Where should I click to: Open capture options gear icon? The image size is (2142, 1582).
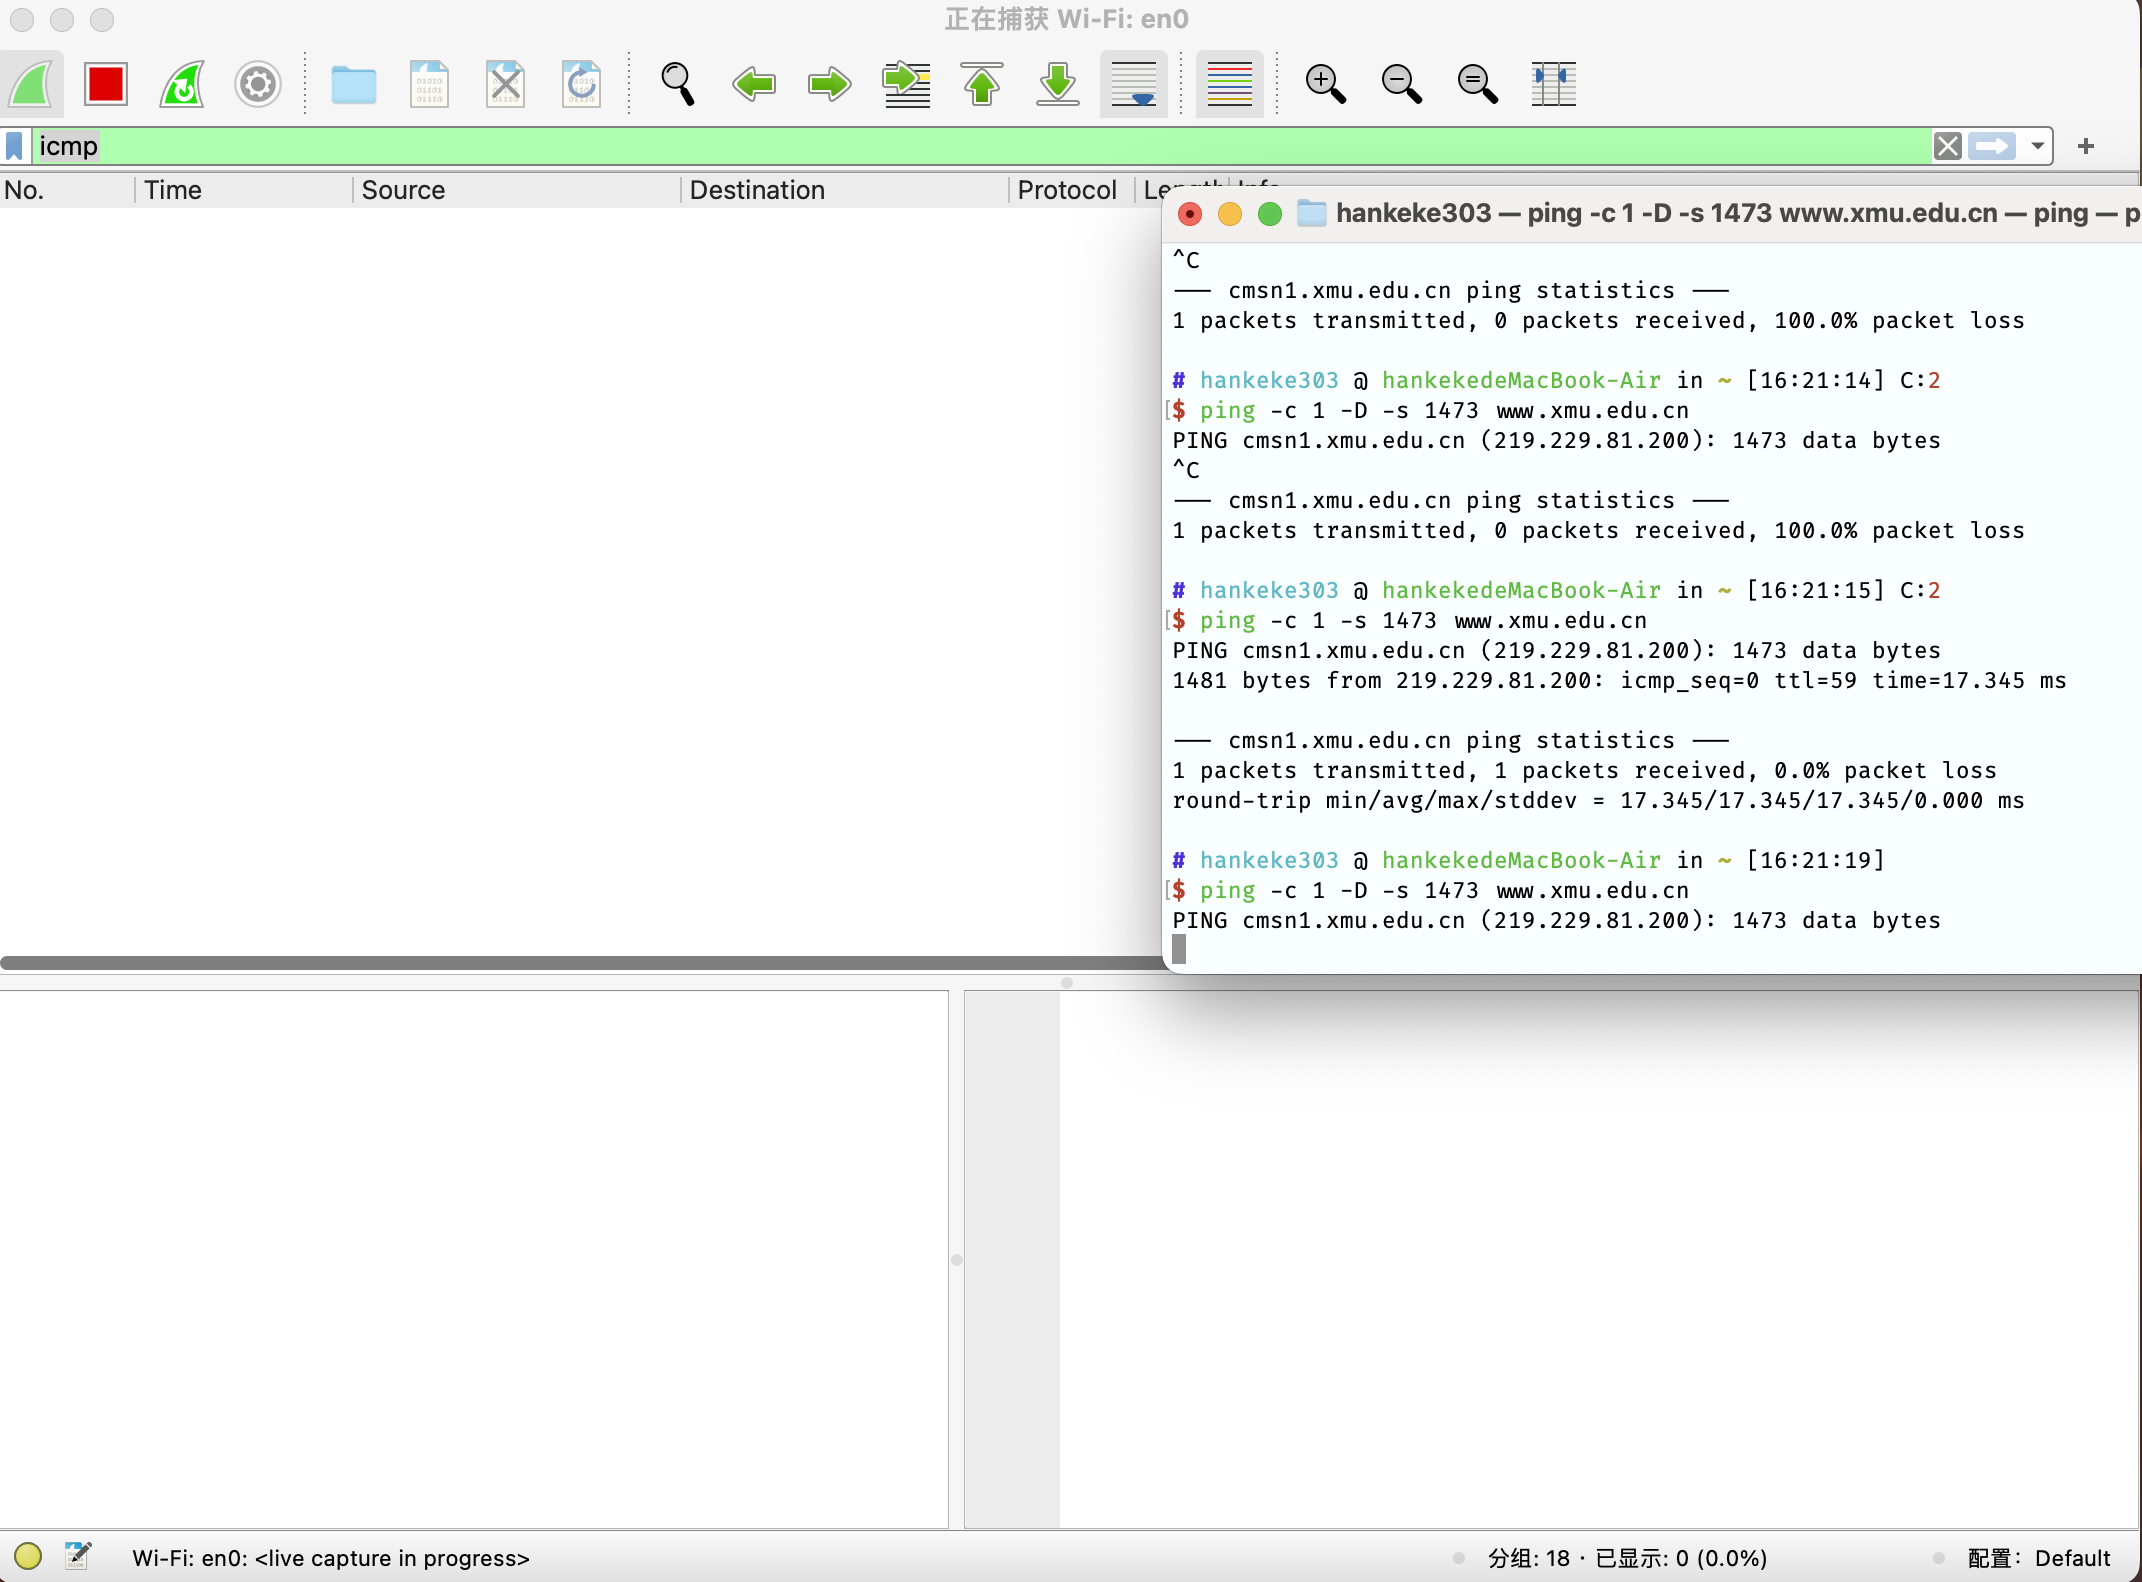pyautogui.click(x=258, y=84)
